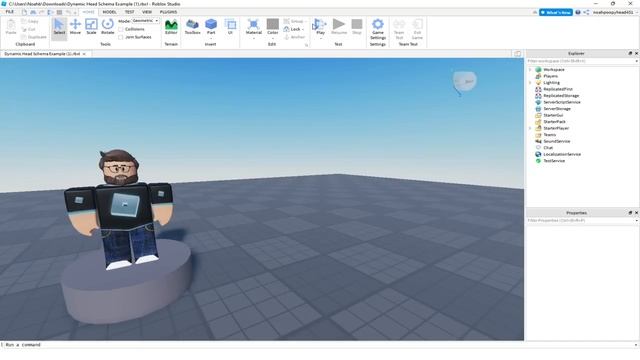Click the LocalizationService globe icon
Image resolution: width=640 pixels, height=360 pixels.
[538, 154]
